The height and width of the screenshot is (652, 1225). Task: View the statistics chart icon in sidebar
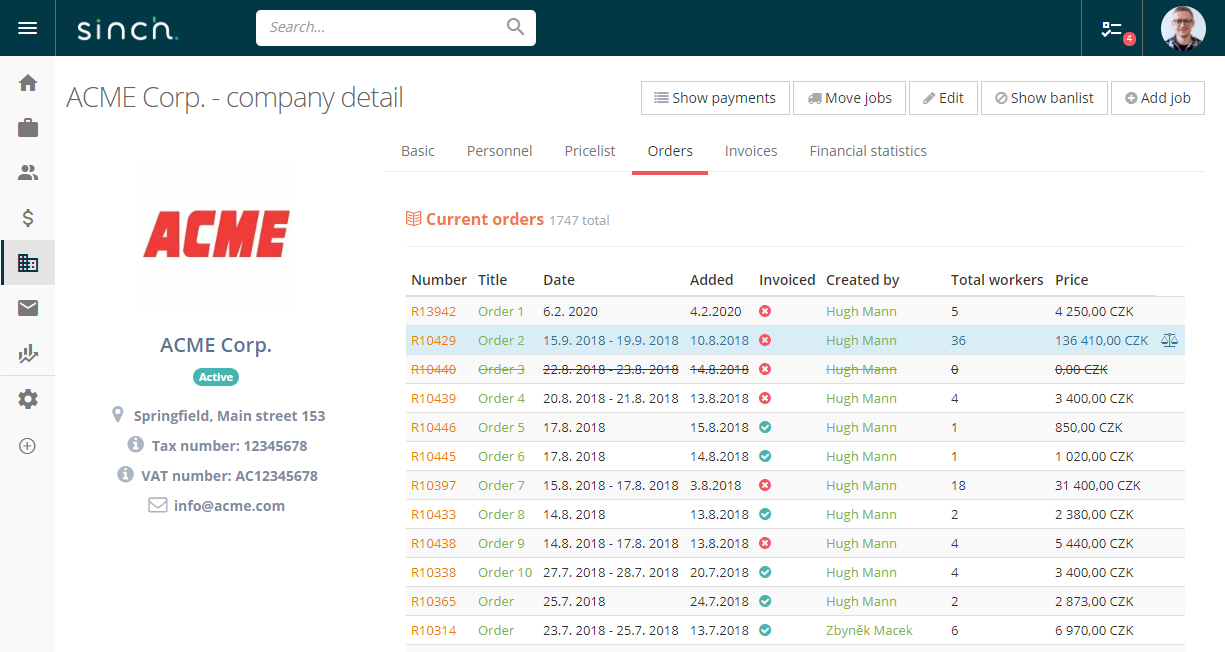pyautogui.click(x=28, y=353)
